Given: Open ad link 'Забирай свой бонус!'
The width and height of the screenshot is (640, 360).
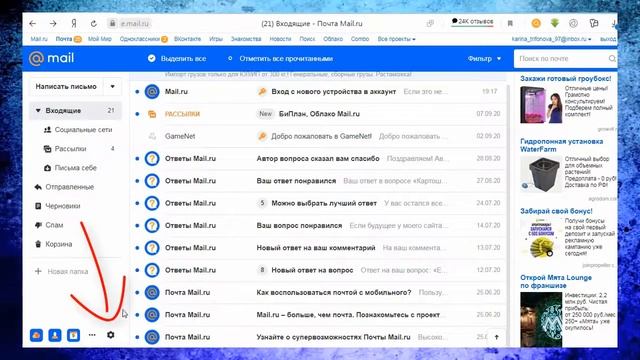Looking at the screenshot, I should click(x=556, y=211).
